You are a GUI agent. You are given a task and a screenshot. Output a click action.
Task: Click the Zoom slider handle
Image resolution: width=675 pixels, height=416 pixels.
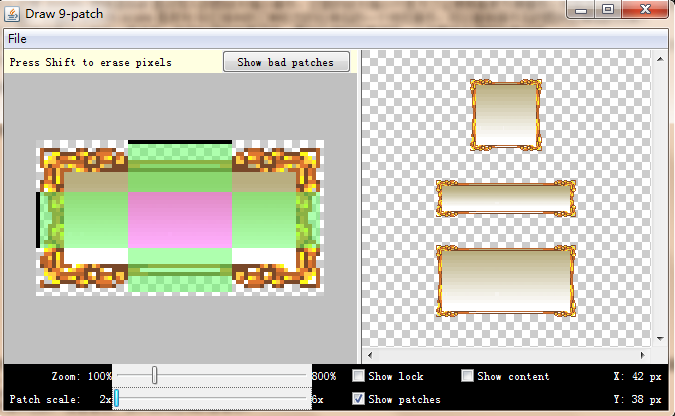click(154, 376)
